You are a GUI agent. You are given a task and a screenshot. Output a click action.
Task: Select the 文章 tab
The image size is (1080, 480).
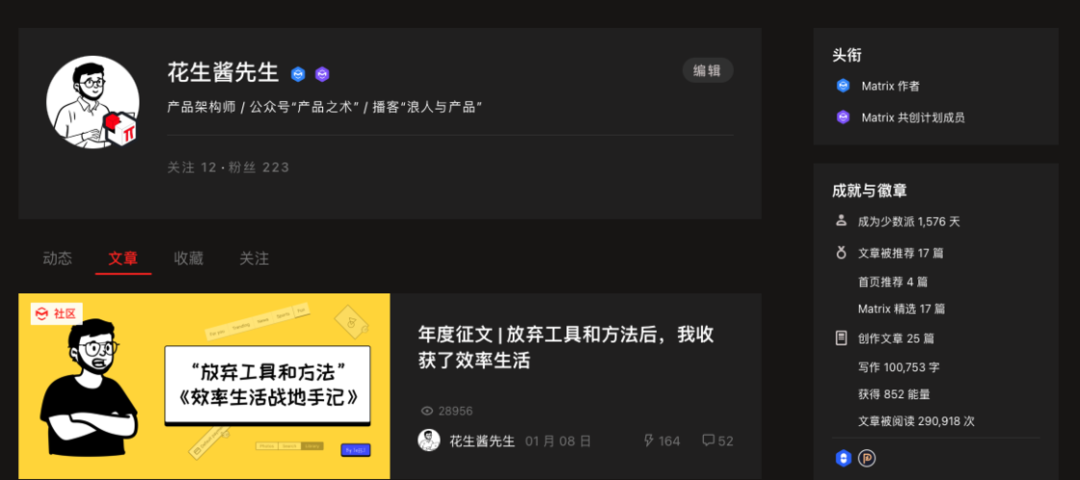(123, 259)
